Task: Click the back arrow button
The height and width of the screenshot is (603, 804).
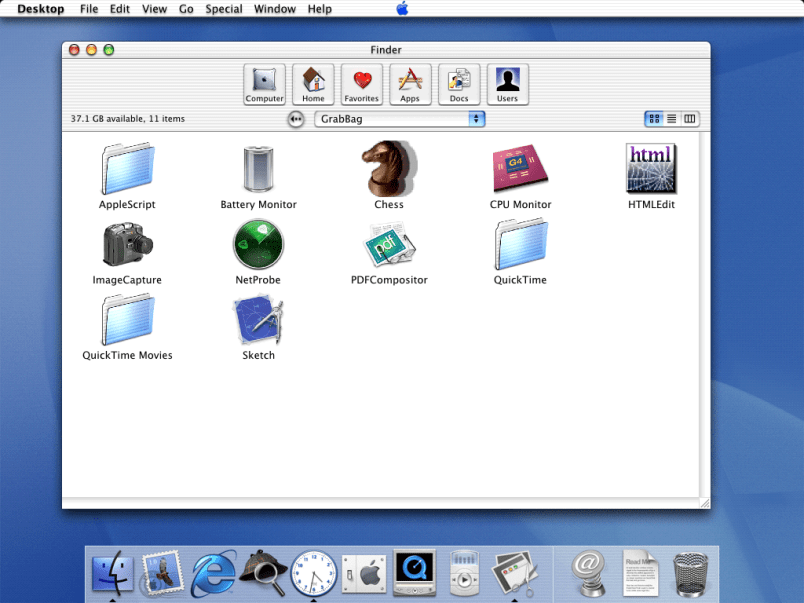Action: click(296, 119)
